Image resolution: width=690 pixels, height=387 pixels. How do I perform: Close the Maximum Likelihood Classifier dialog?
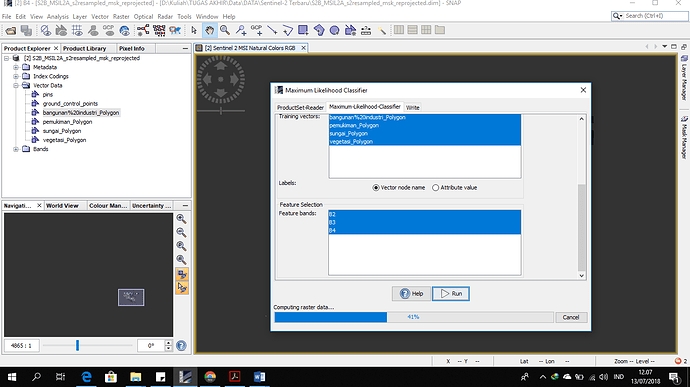583,90
